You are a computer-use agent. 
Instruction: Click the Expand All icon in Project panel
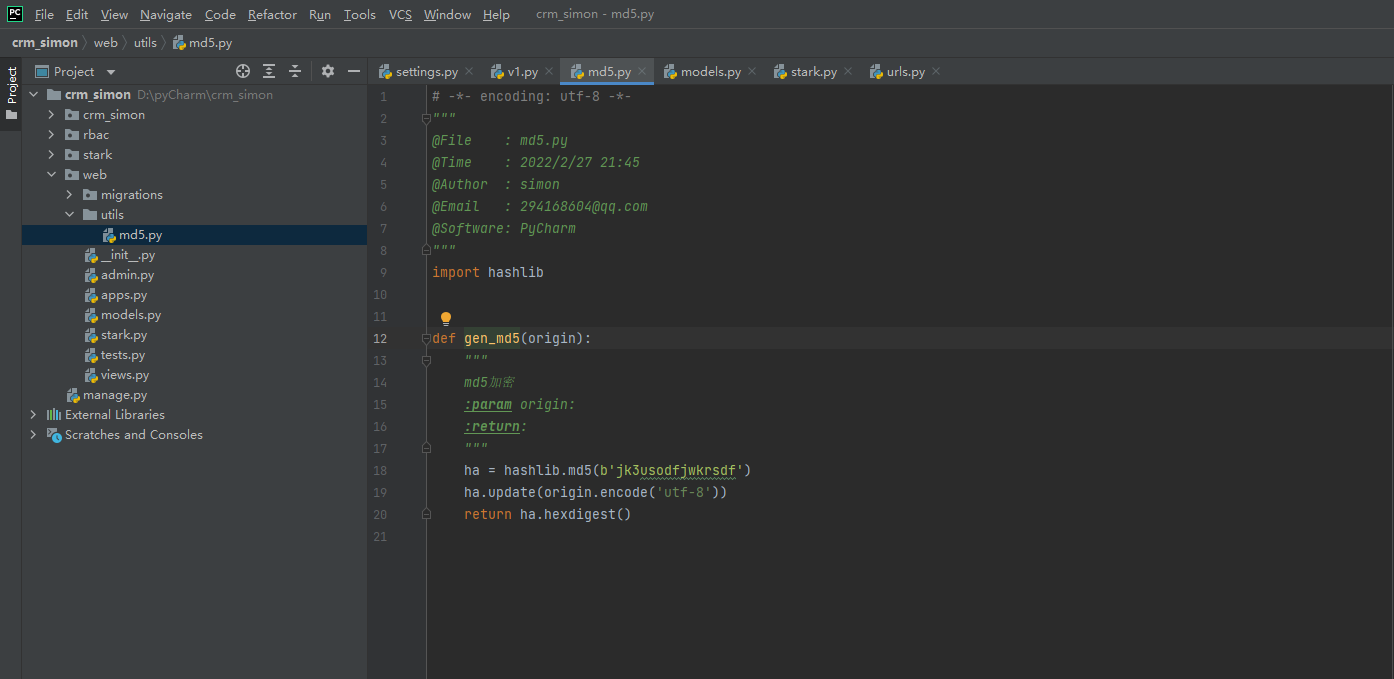tap(269, 71)
